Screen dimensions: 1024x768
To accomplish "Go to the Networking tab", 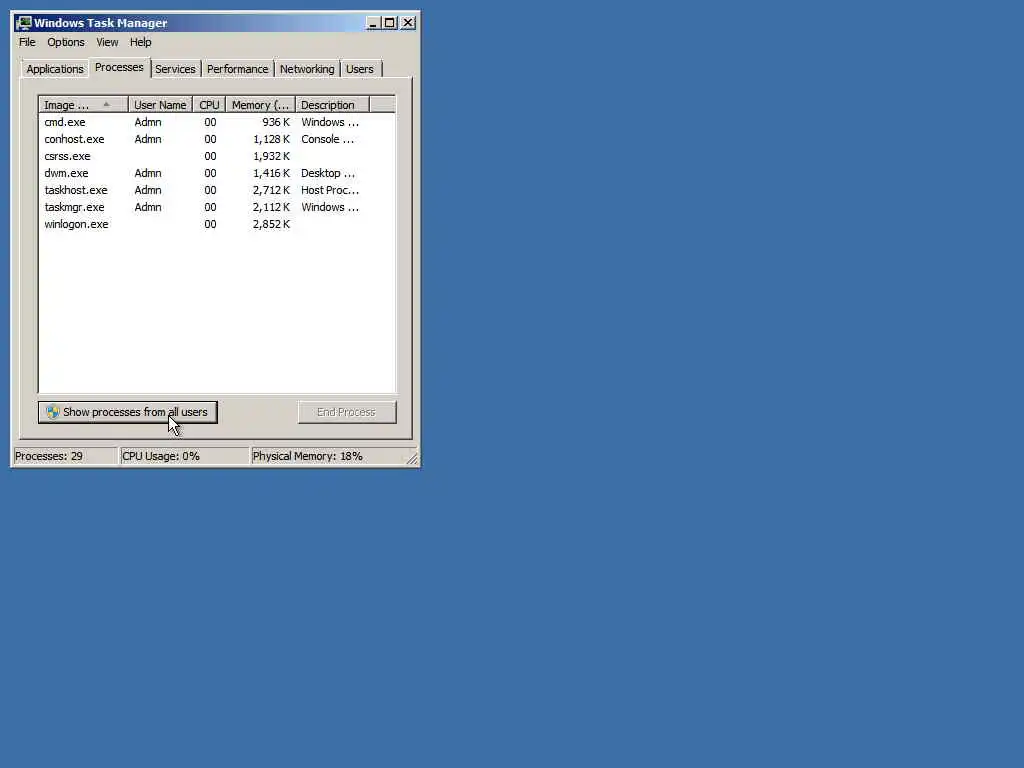I will click(x=307, y=69).
